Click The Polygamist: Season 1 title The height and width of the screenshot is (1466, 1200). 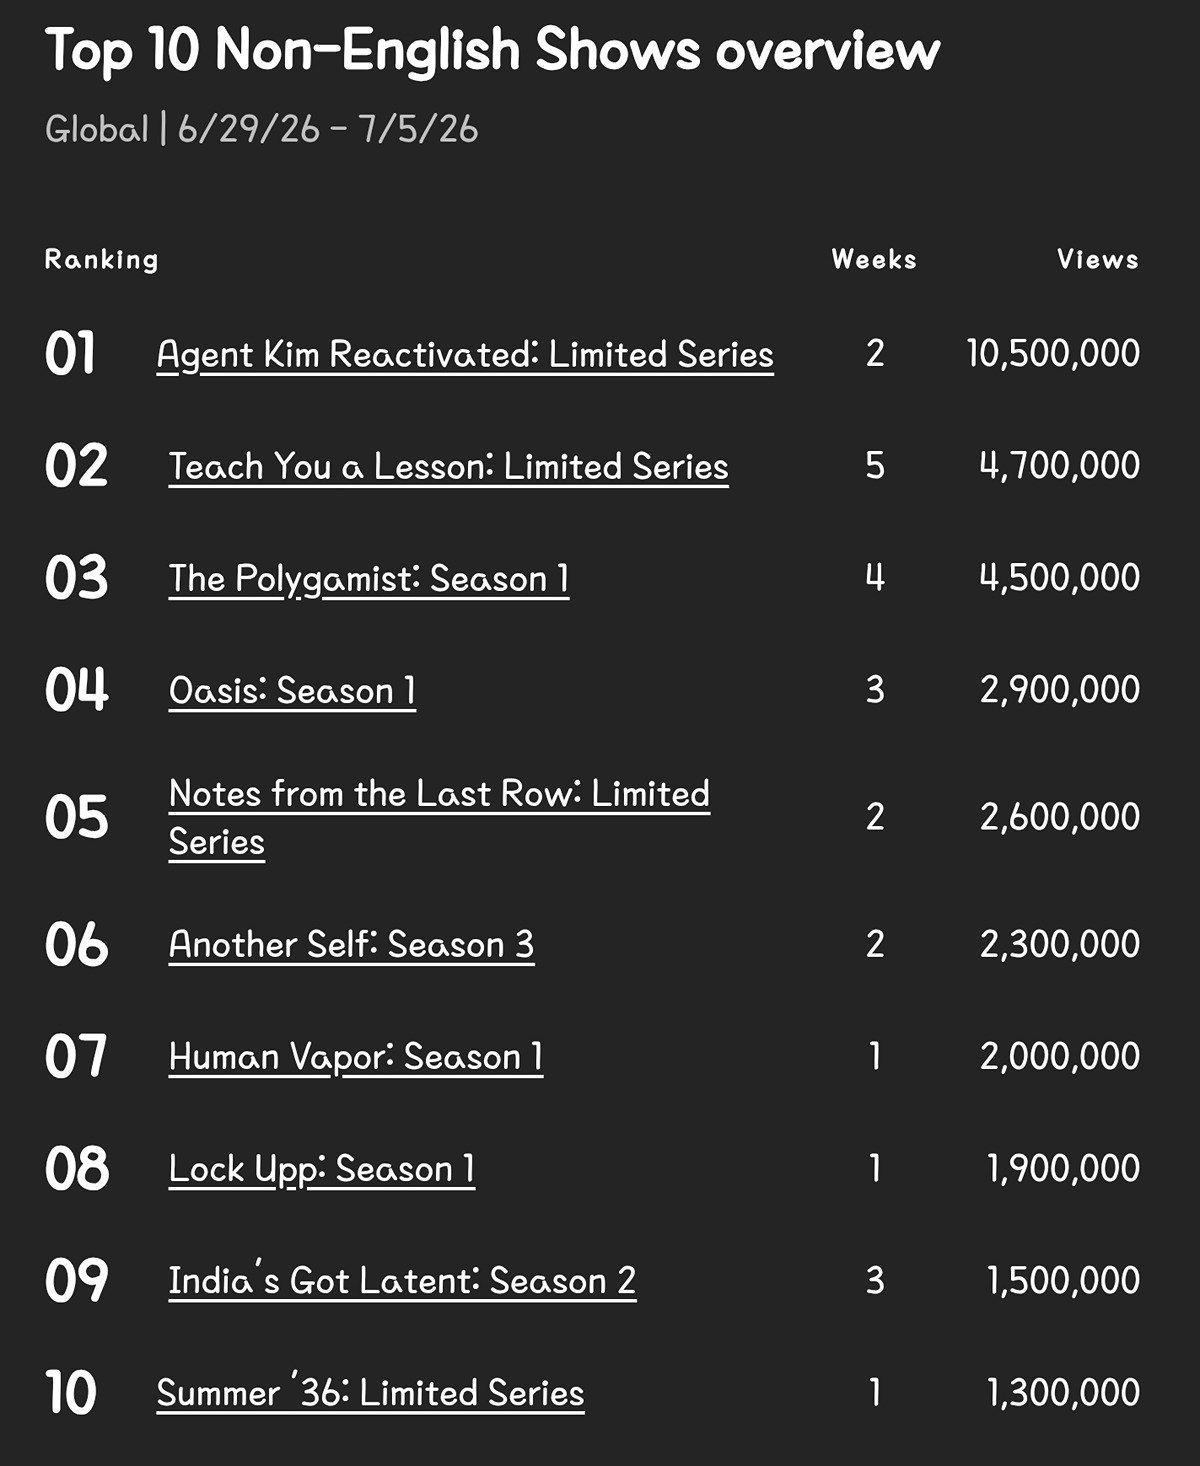pyautogui.click(x=369, y=578)
